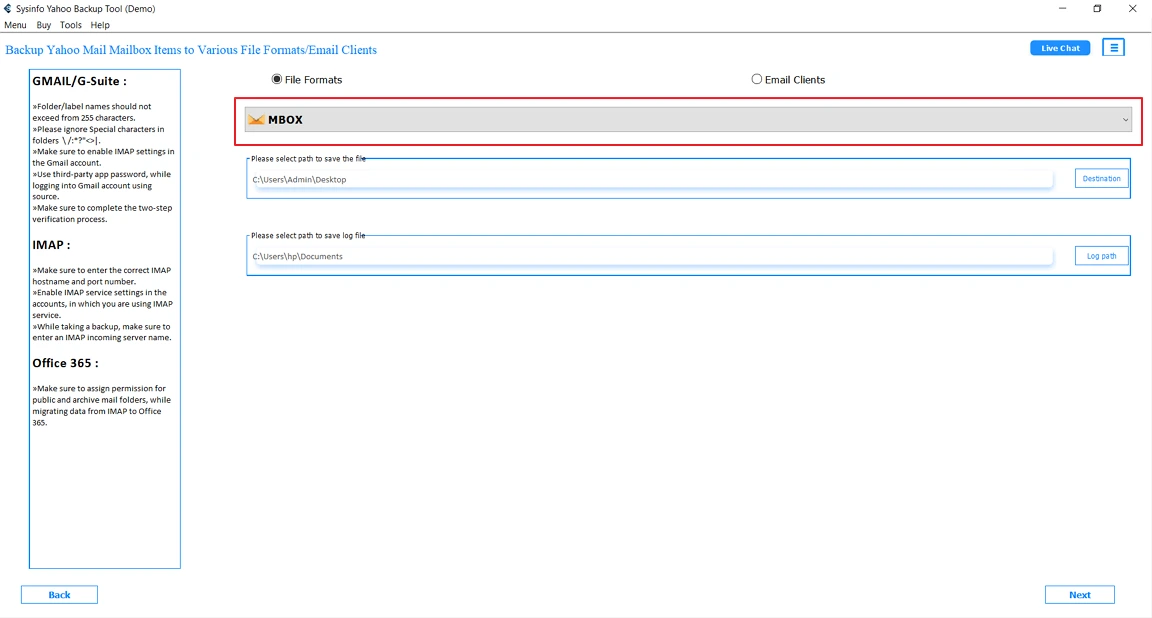The height and width of the screenshot is (618, 1152).
Task: Click the Log path button
Action: pyautogui.click(x=1101, y=256)
